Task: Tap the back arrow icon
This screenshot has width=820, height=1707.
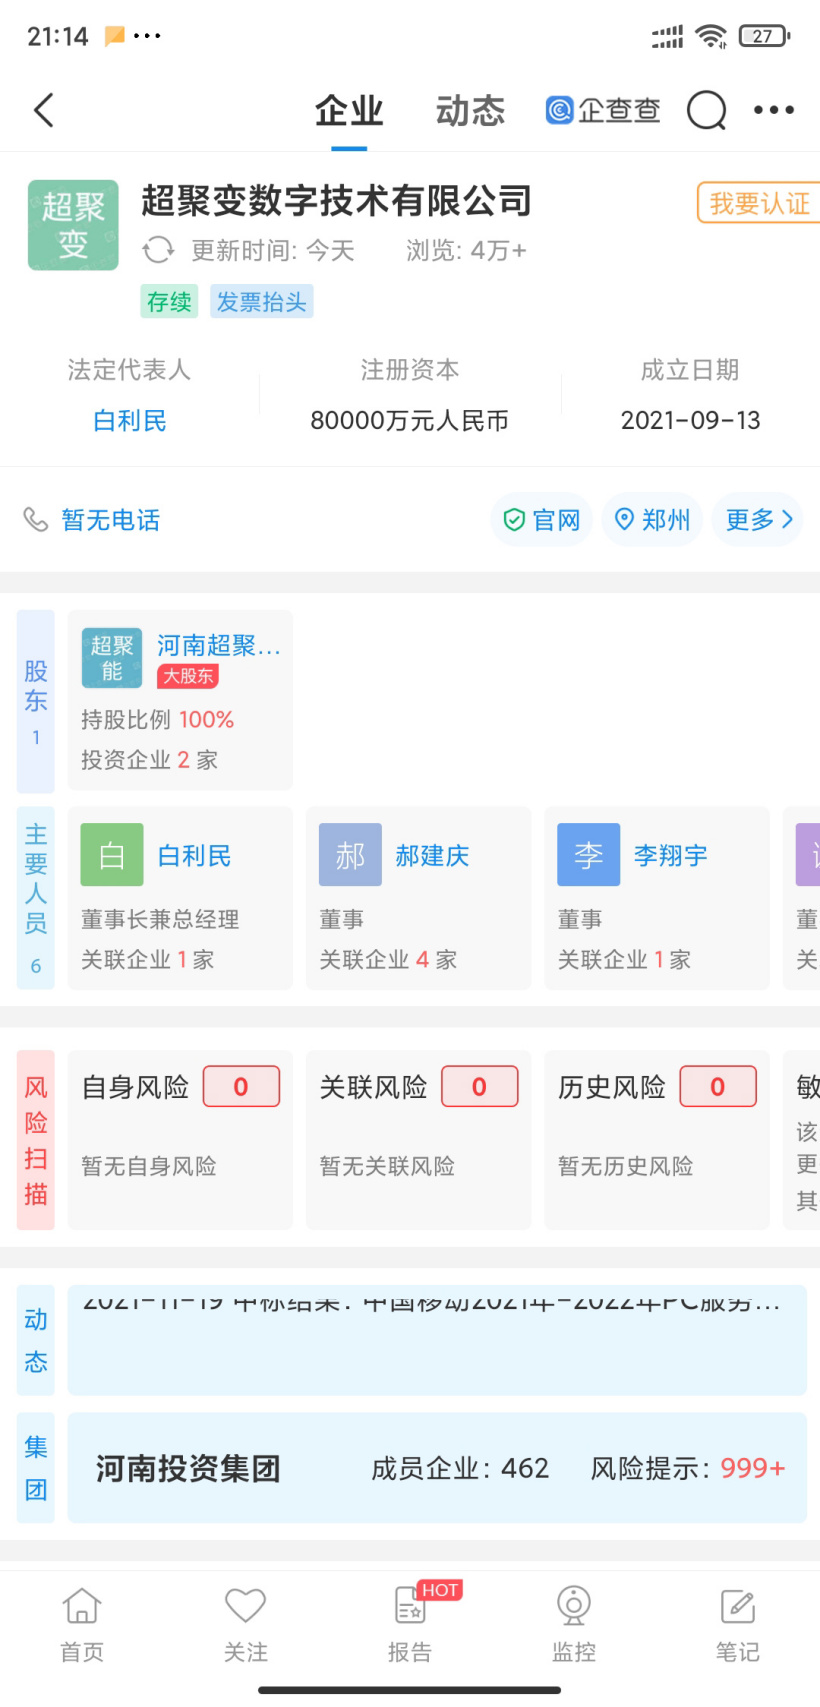Action: tap(44, 110)
